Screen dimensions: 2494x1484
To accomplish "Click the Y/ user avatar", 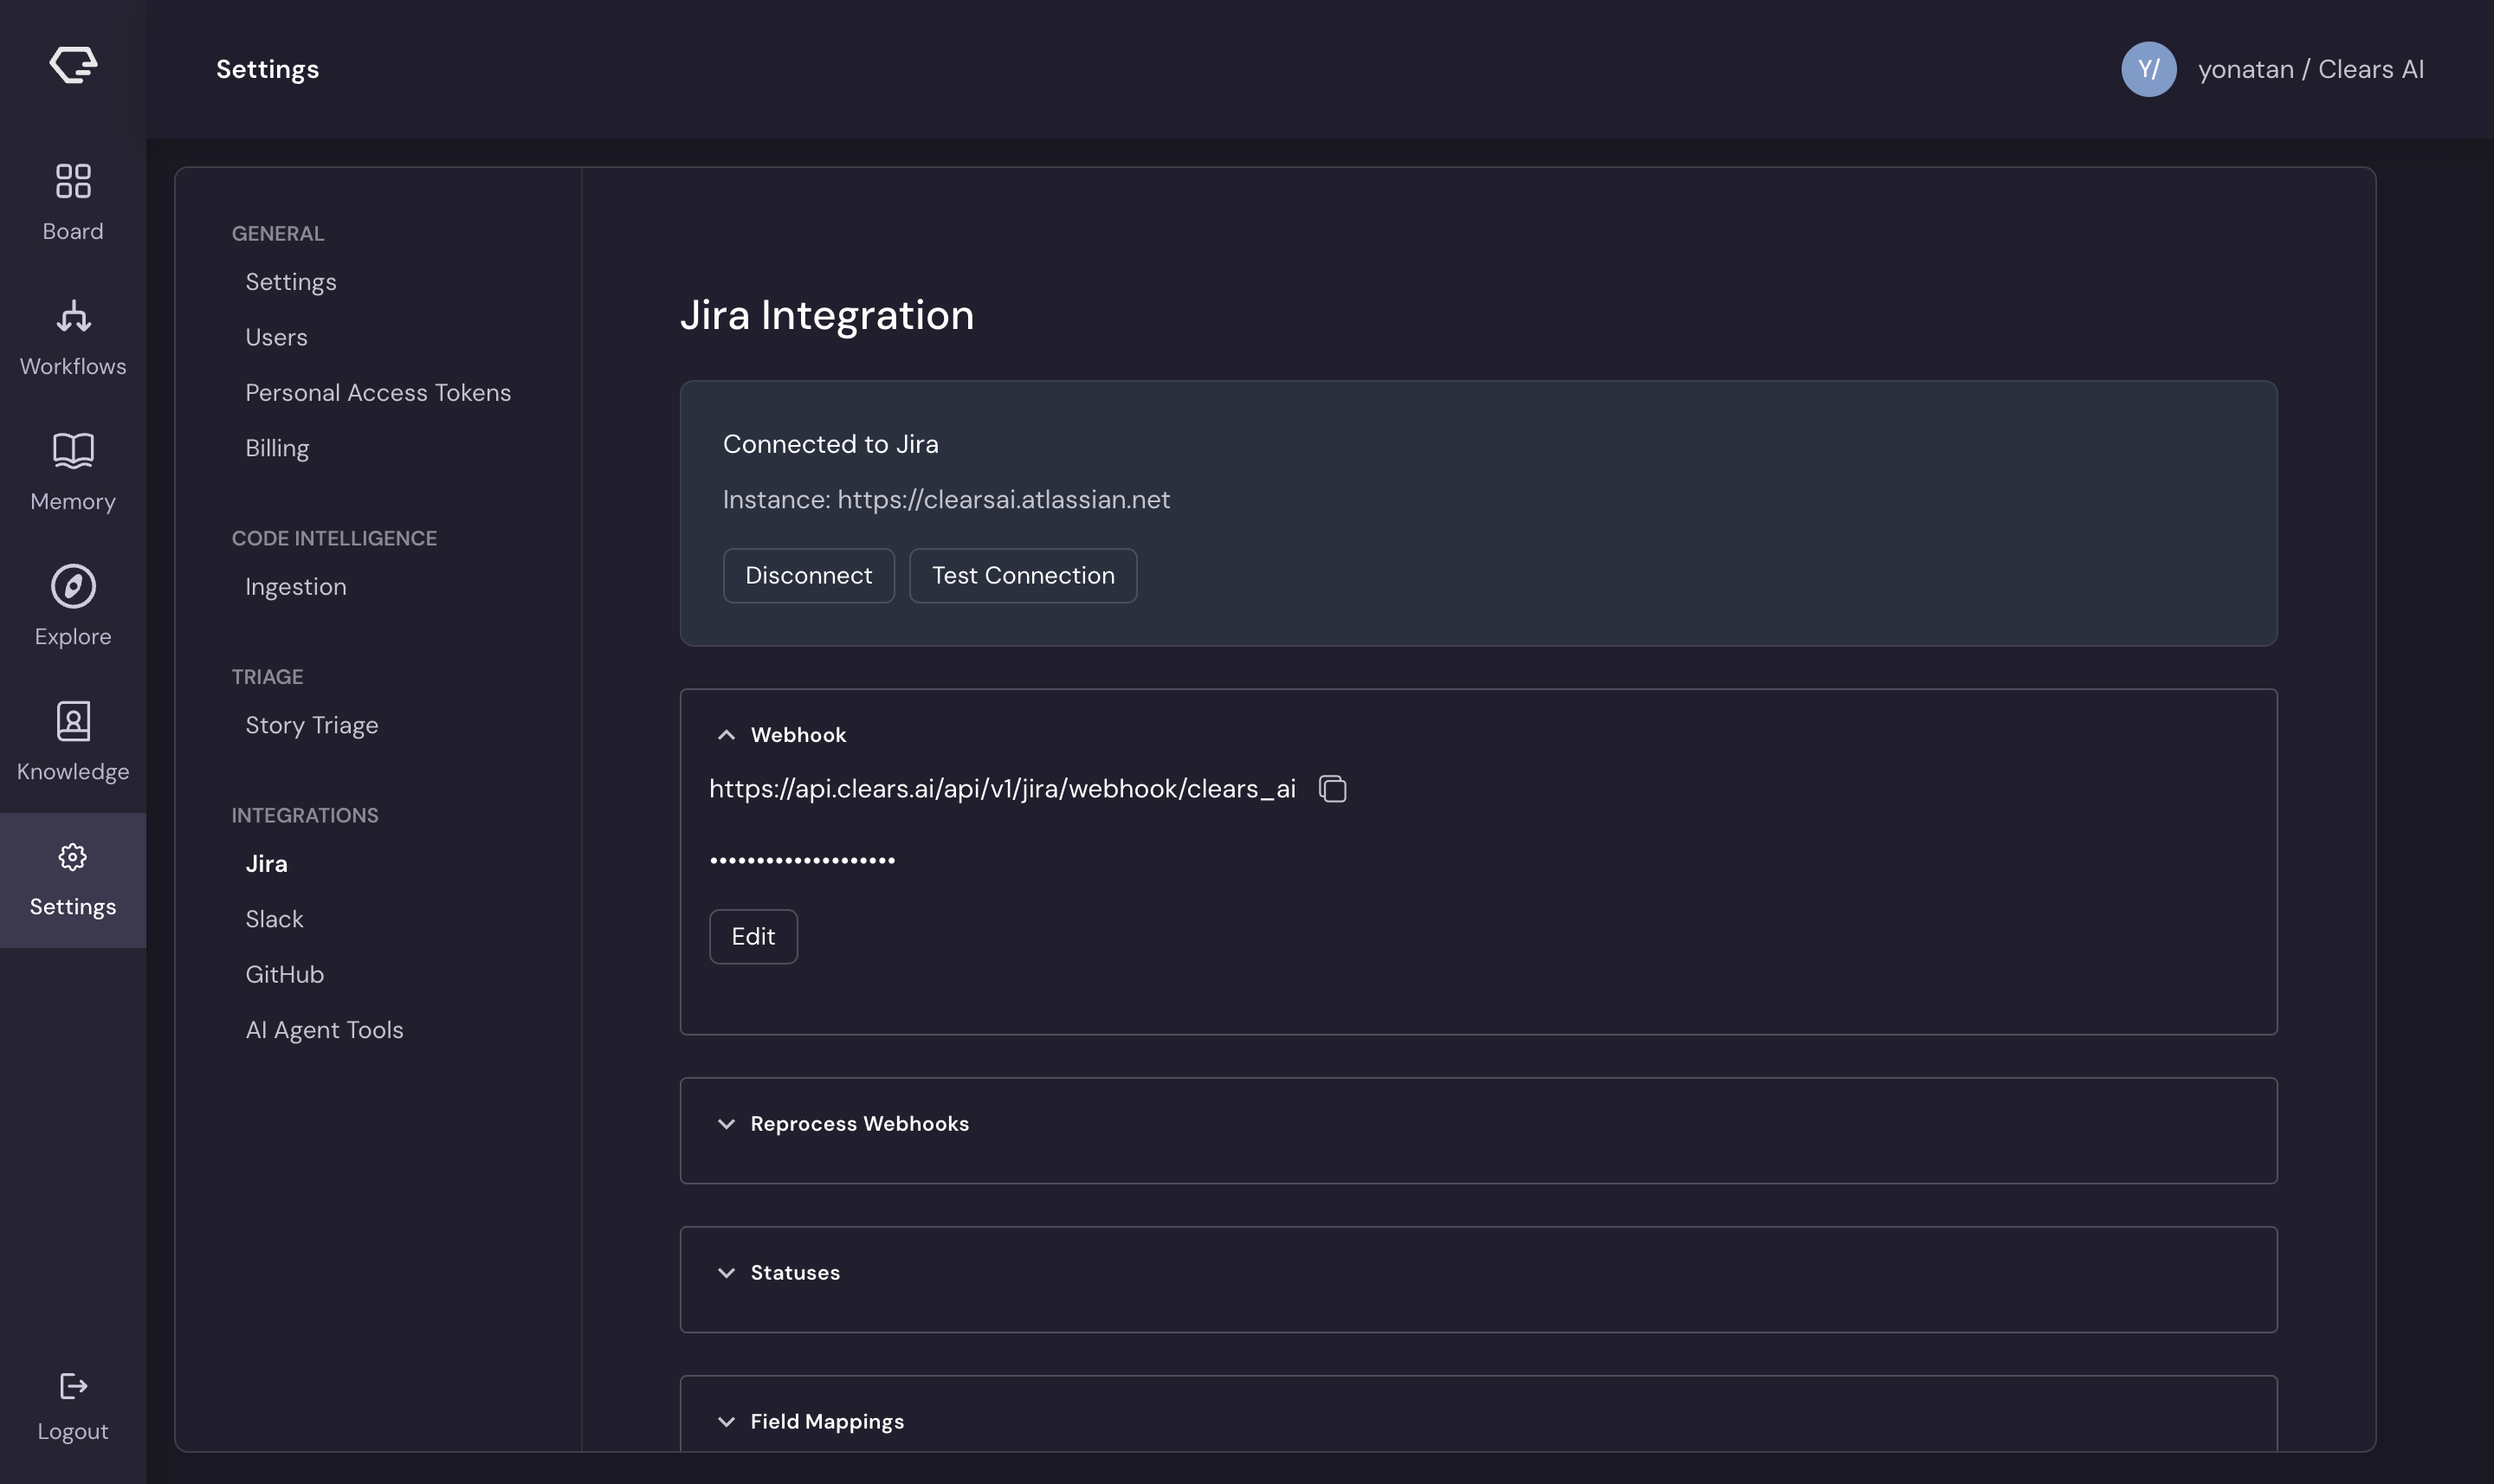I will (2148, 69).
